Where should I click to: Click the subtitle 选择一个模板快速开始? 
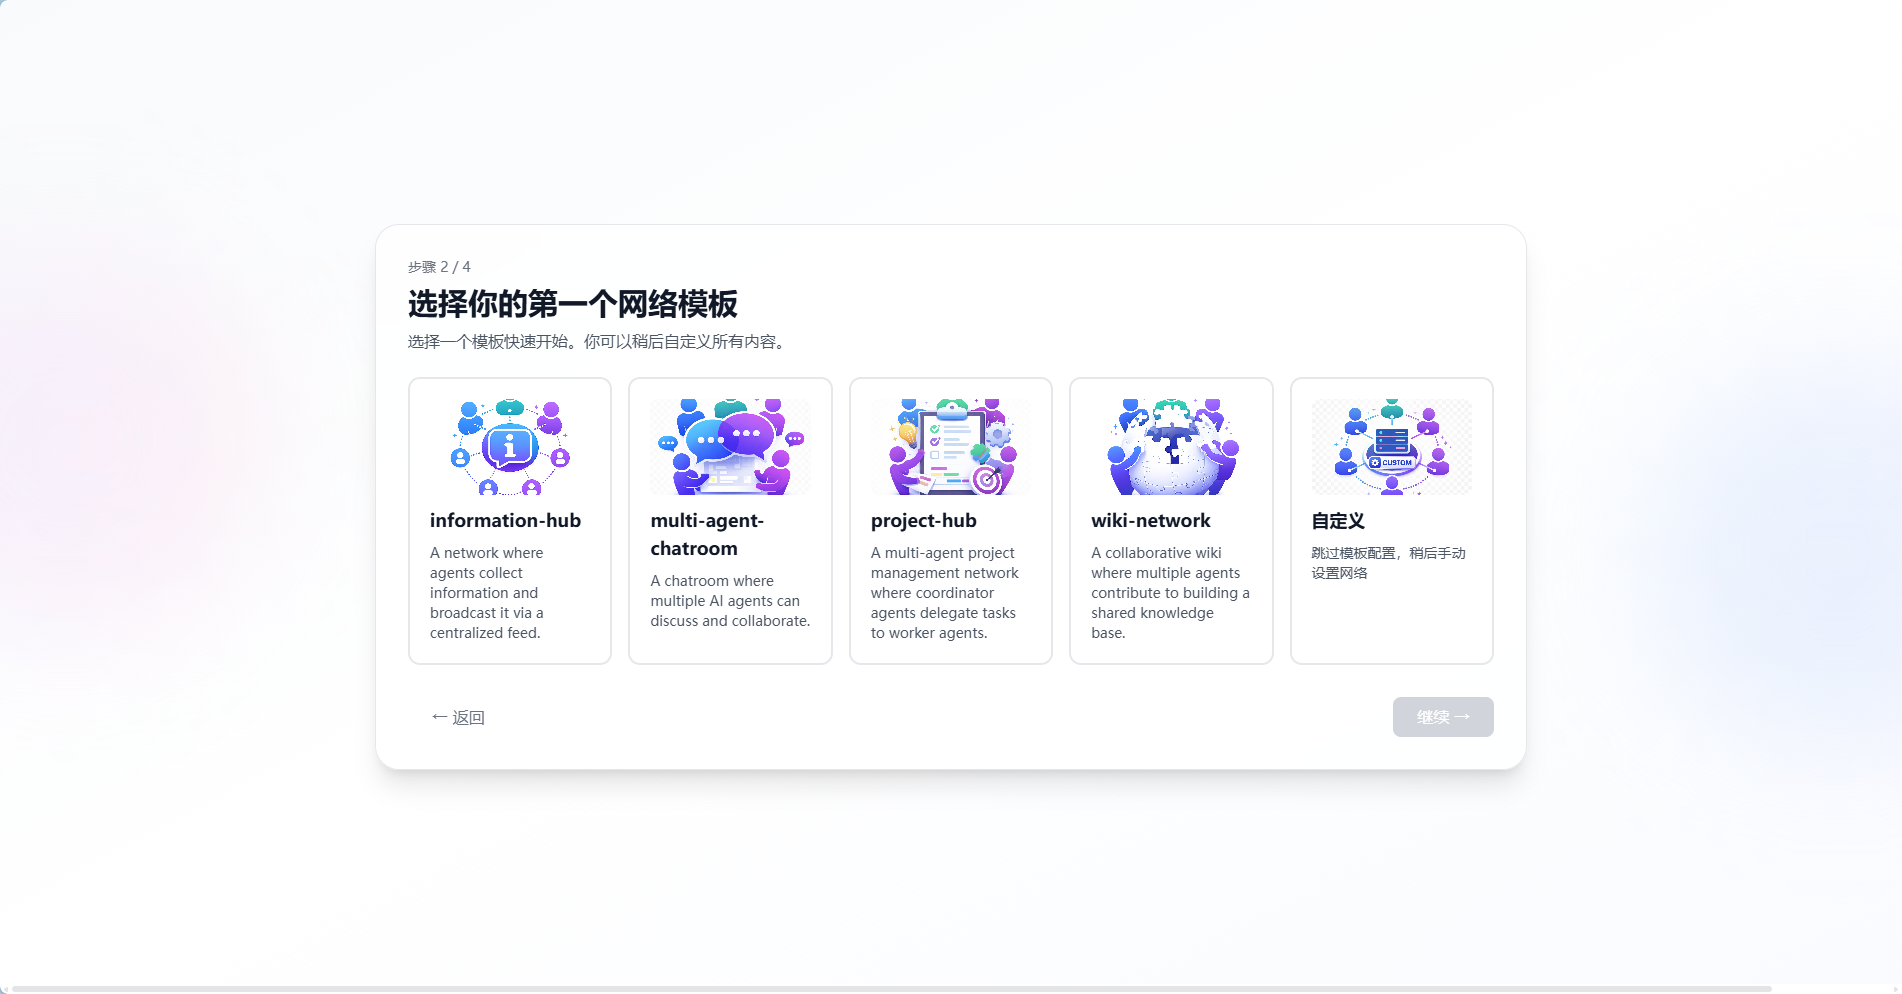(598, 342)
